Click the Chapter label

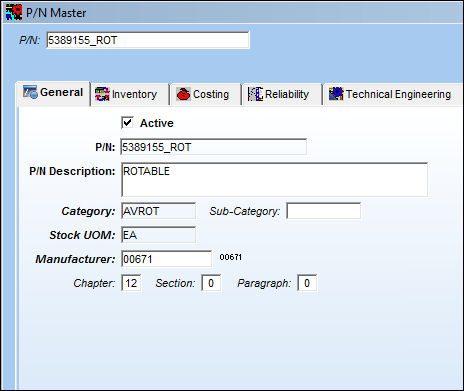point(94,283)
